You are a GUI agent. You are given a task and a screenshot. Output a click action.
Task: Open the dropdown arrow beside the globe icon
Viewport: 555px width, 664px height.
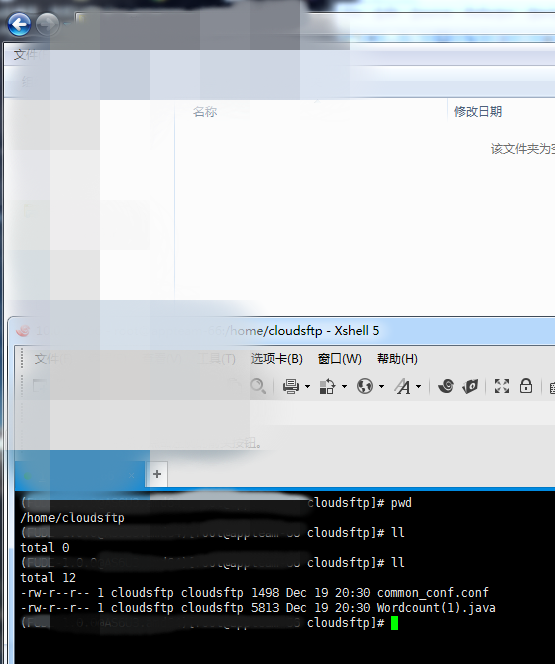(x=381, y=386)
